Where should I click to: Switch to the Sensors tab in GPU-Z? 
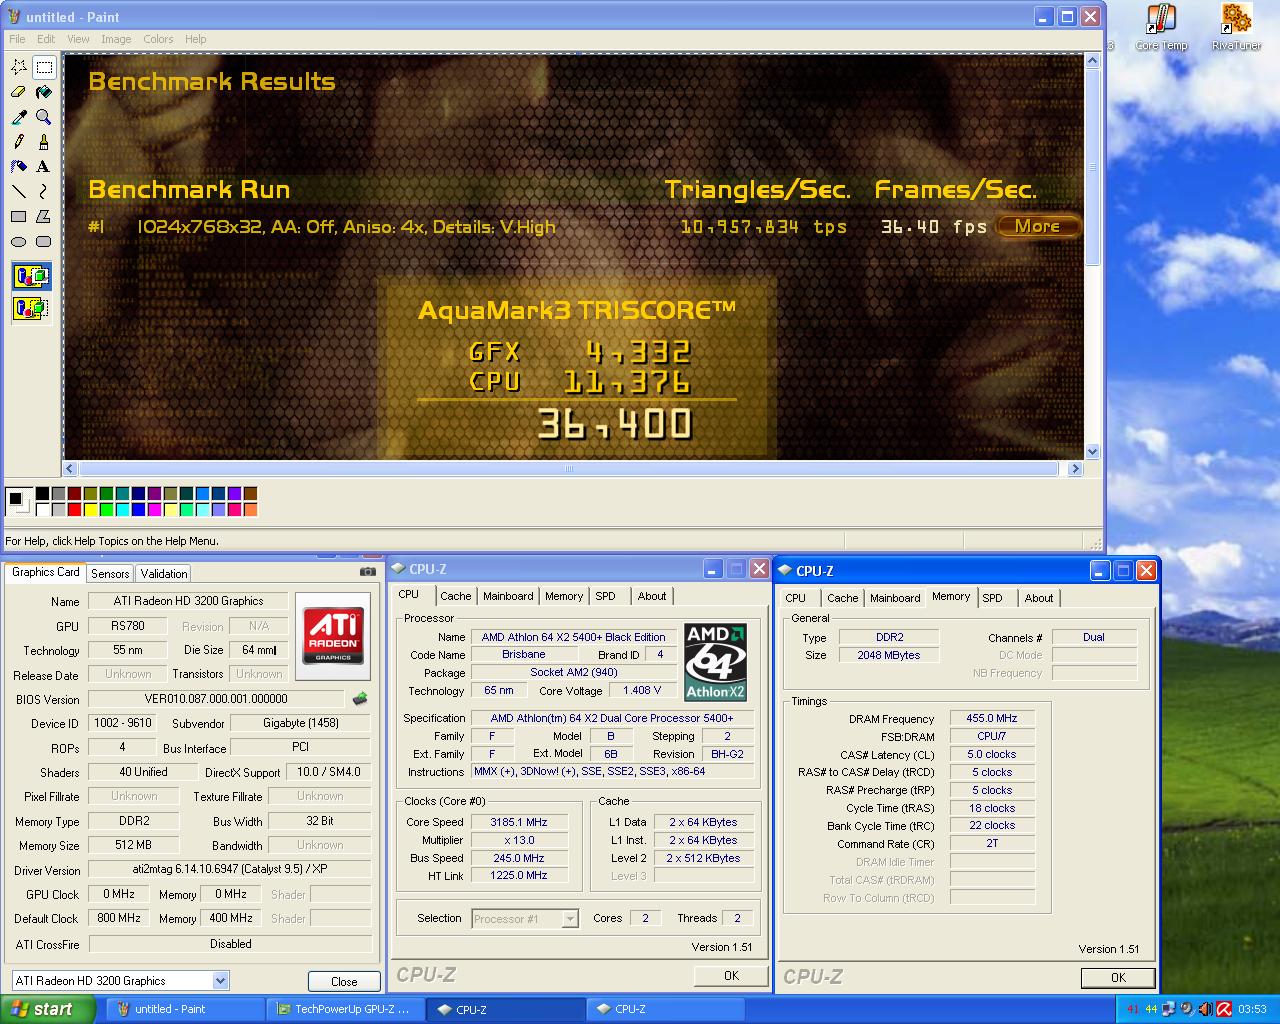coord(110,574)
